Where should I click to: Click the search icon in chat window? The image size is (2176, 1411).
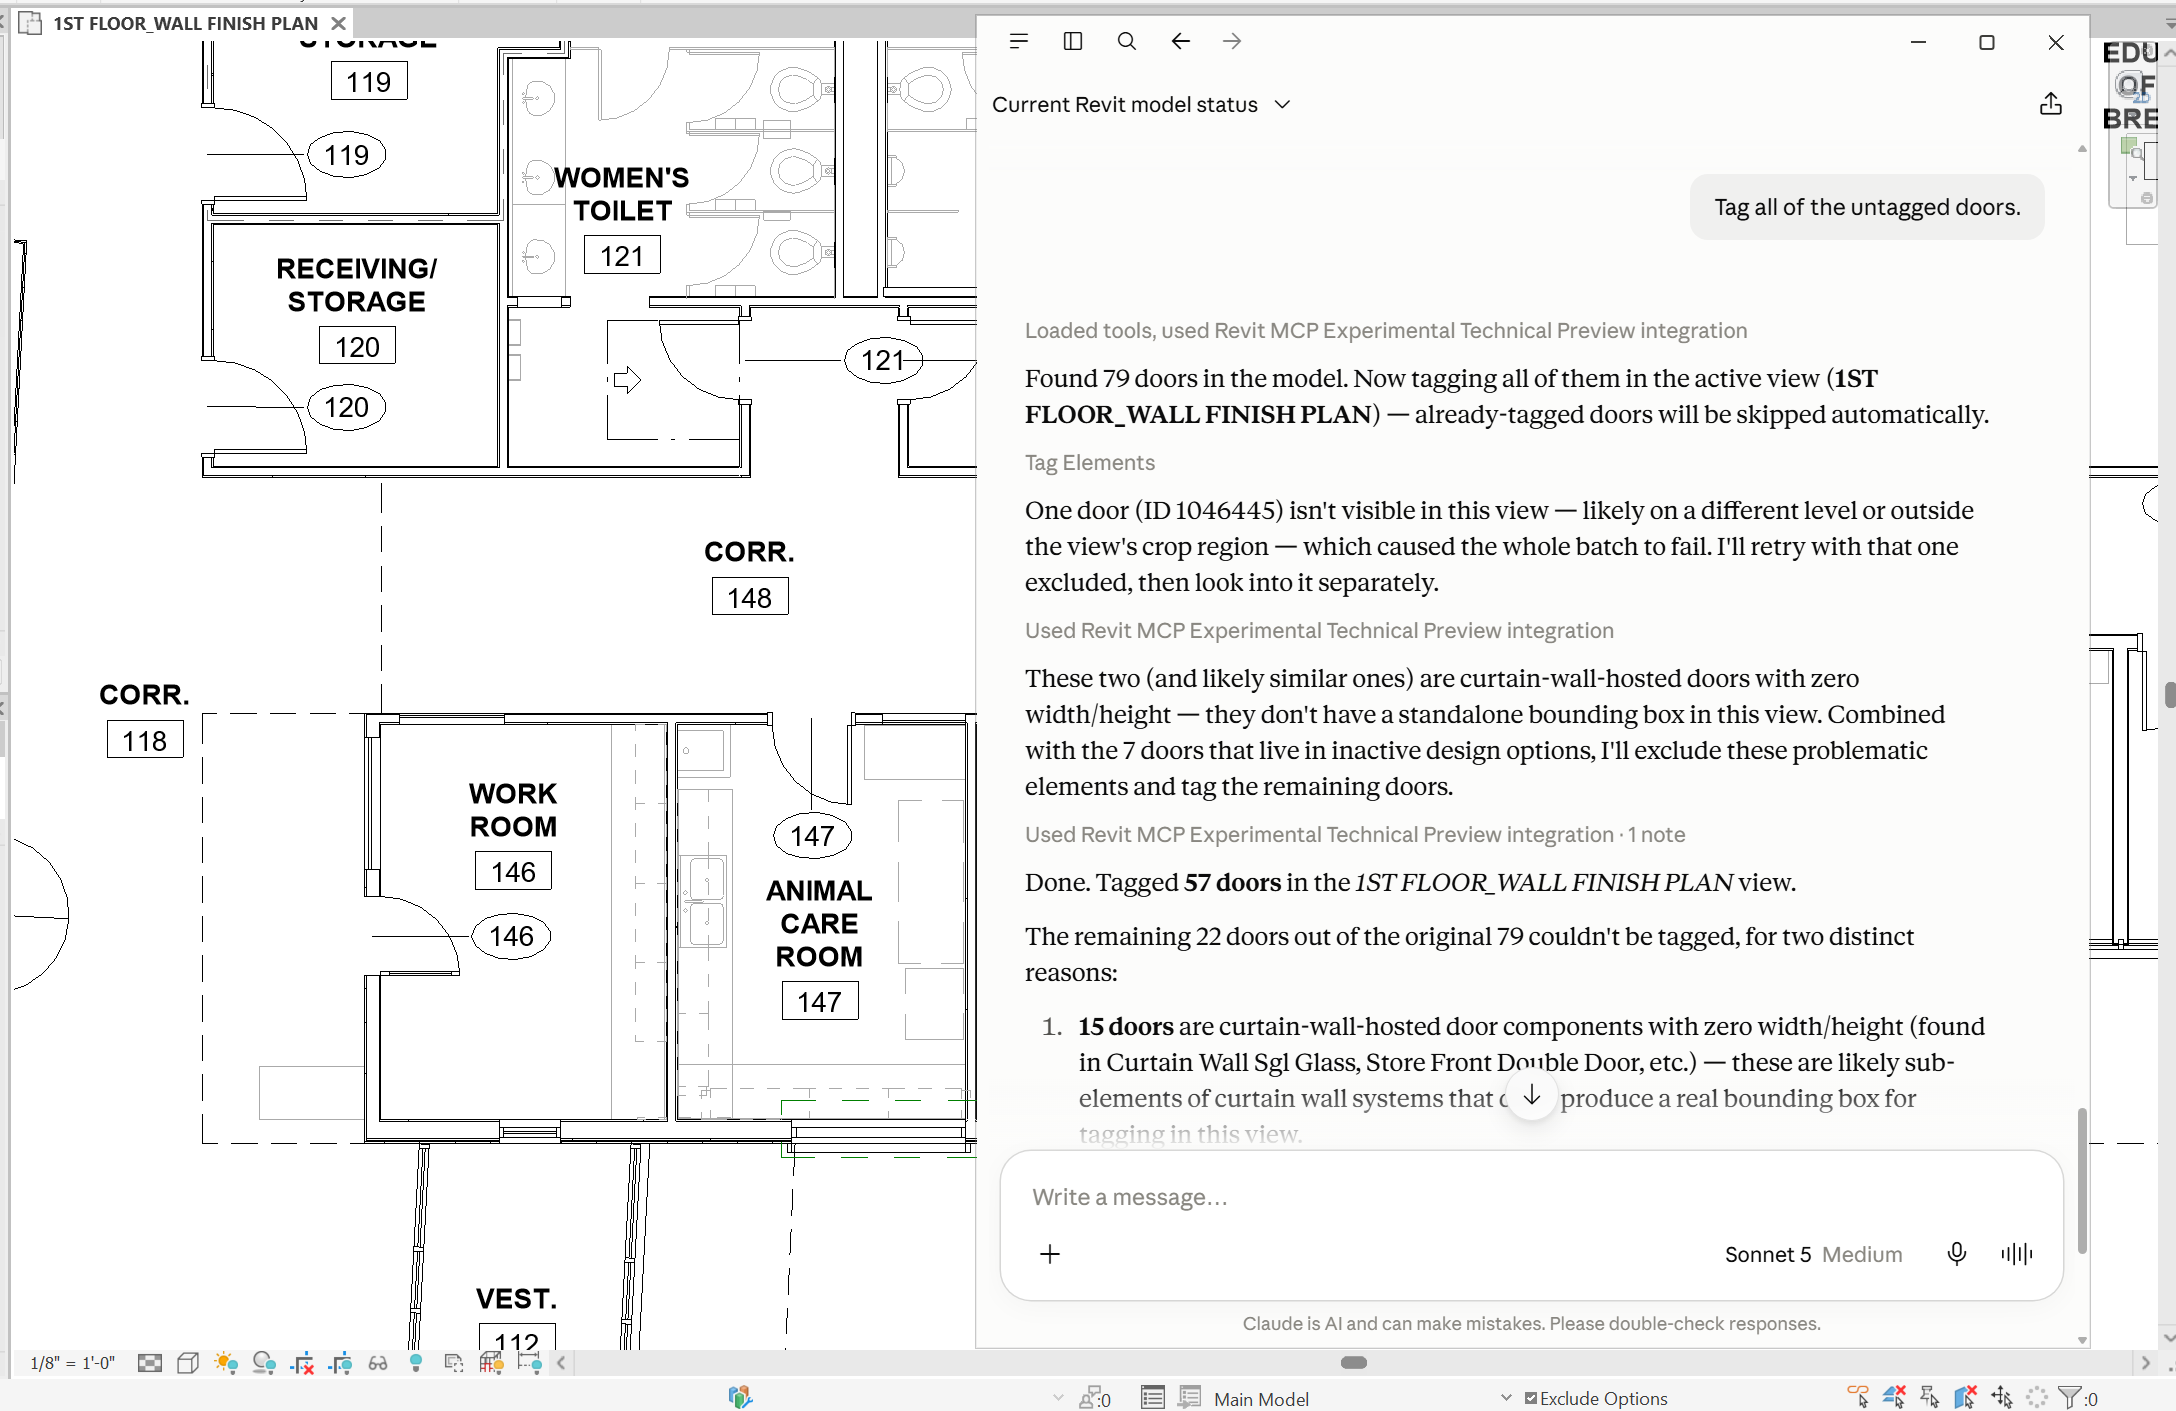[1127, 41]
